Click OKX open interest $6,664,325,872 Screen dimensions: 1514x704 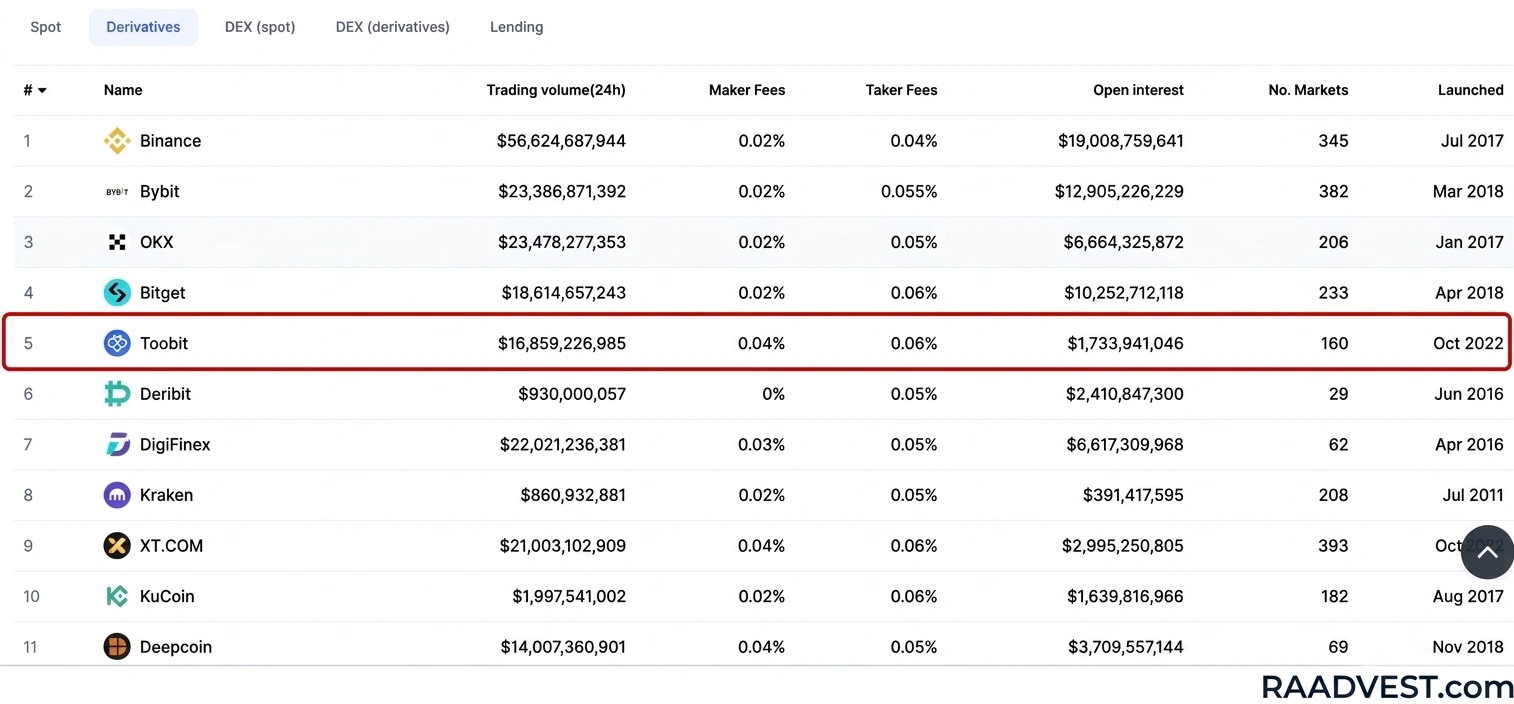pos(1124,242)
